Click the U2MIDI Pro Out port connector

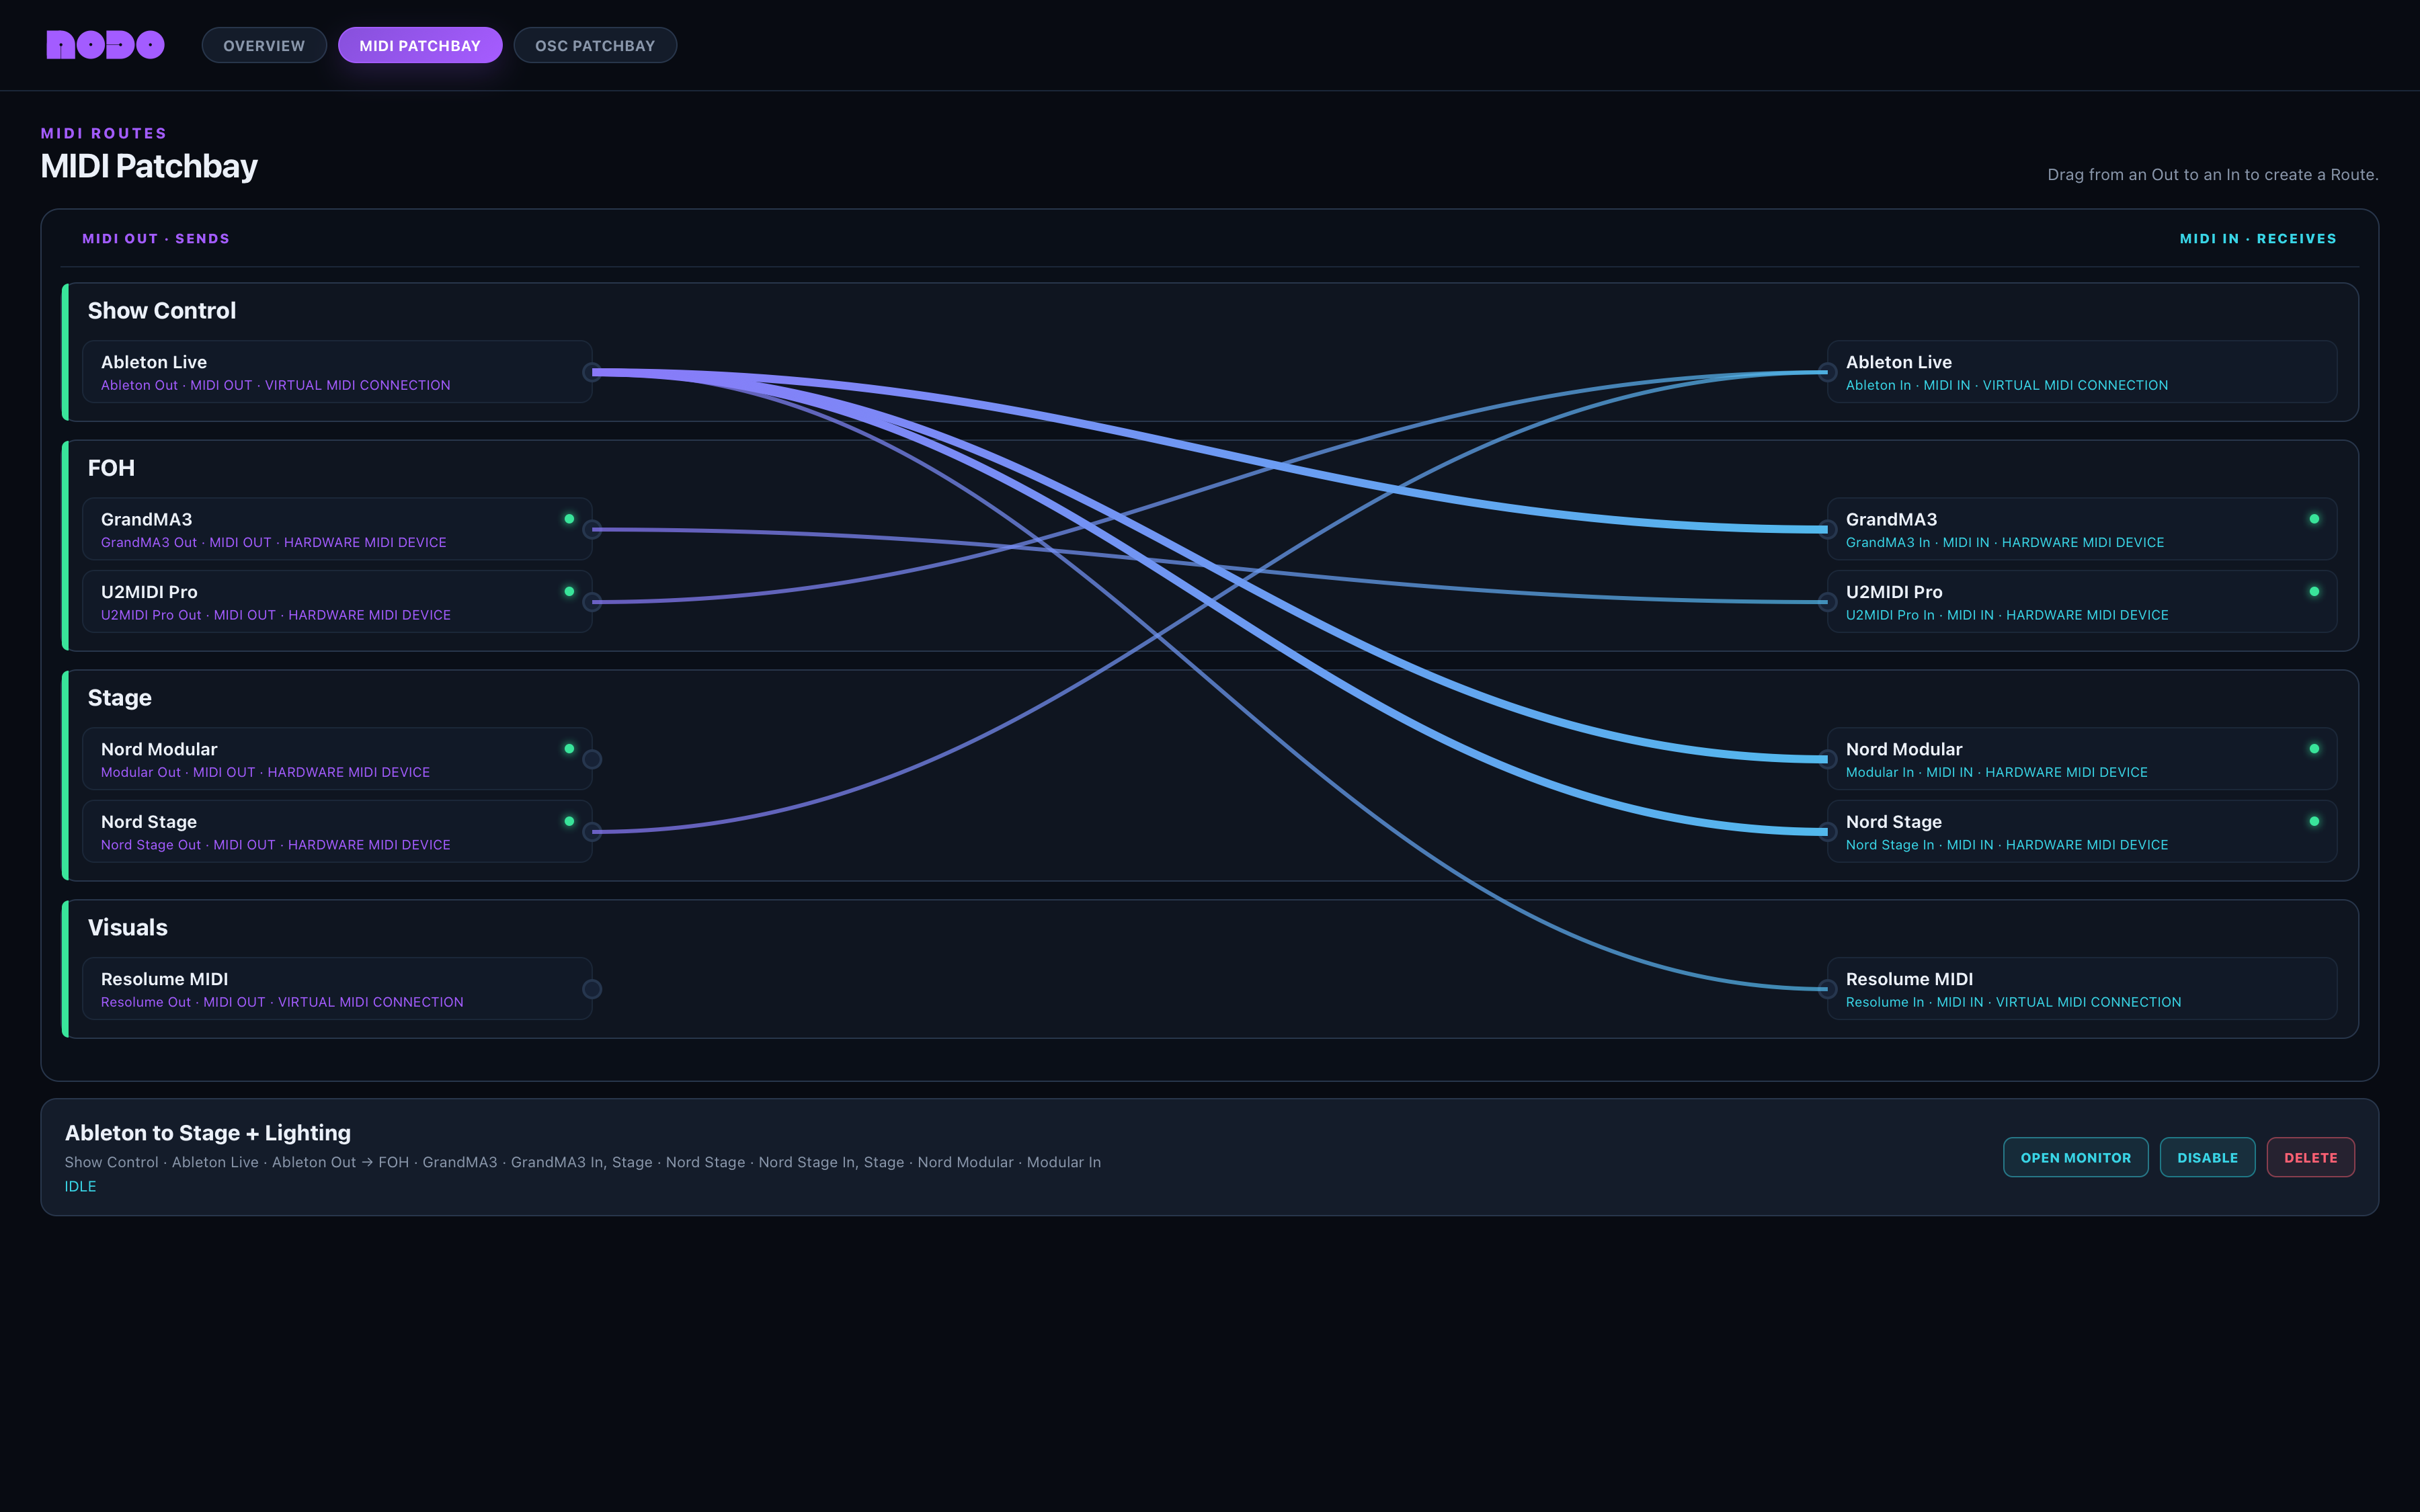tap(592, 602)
